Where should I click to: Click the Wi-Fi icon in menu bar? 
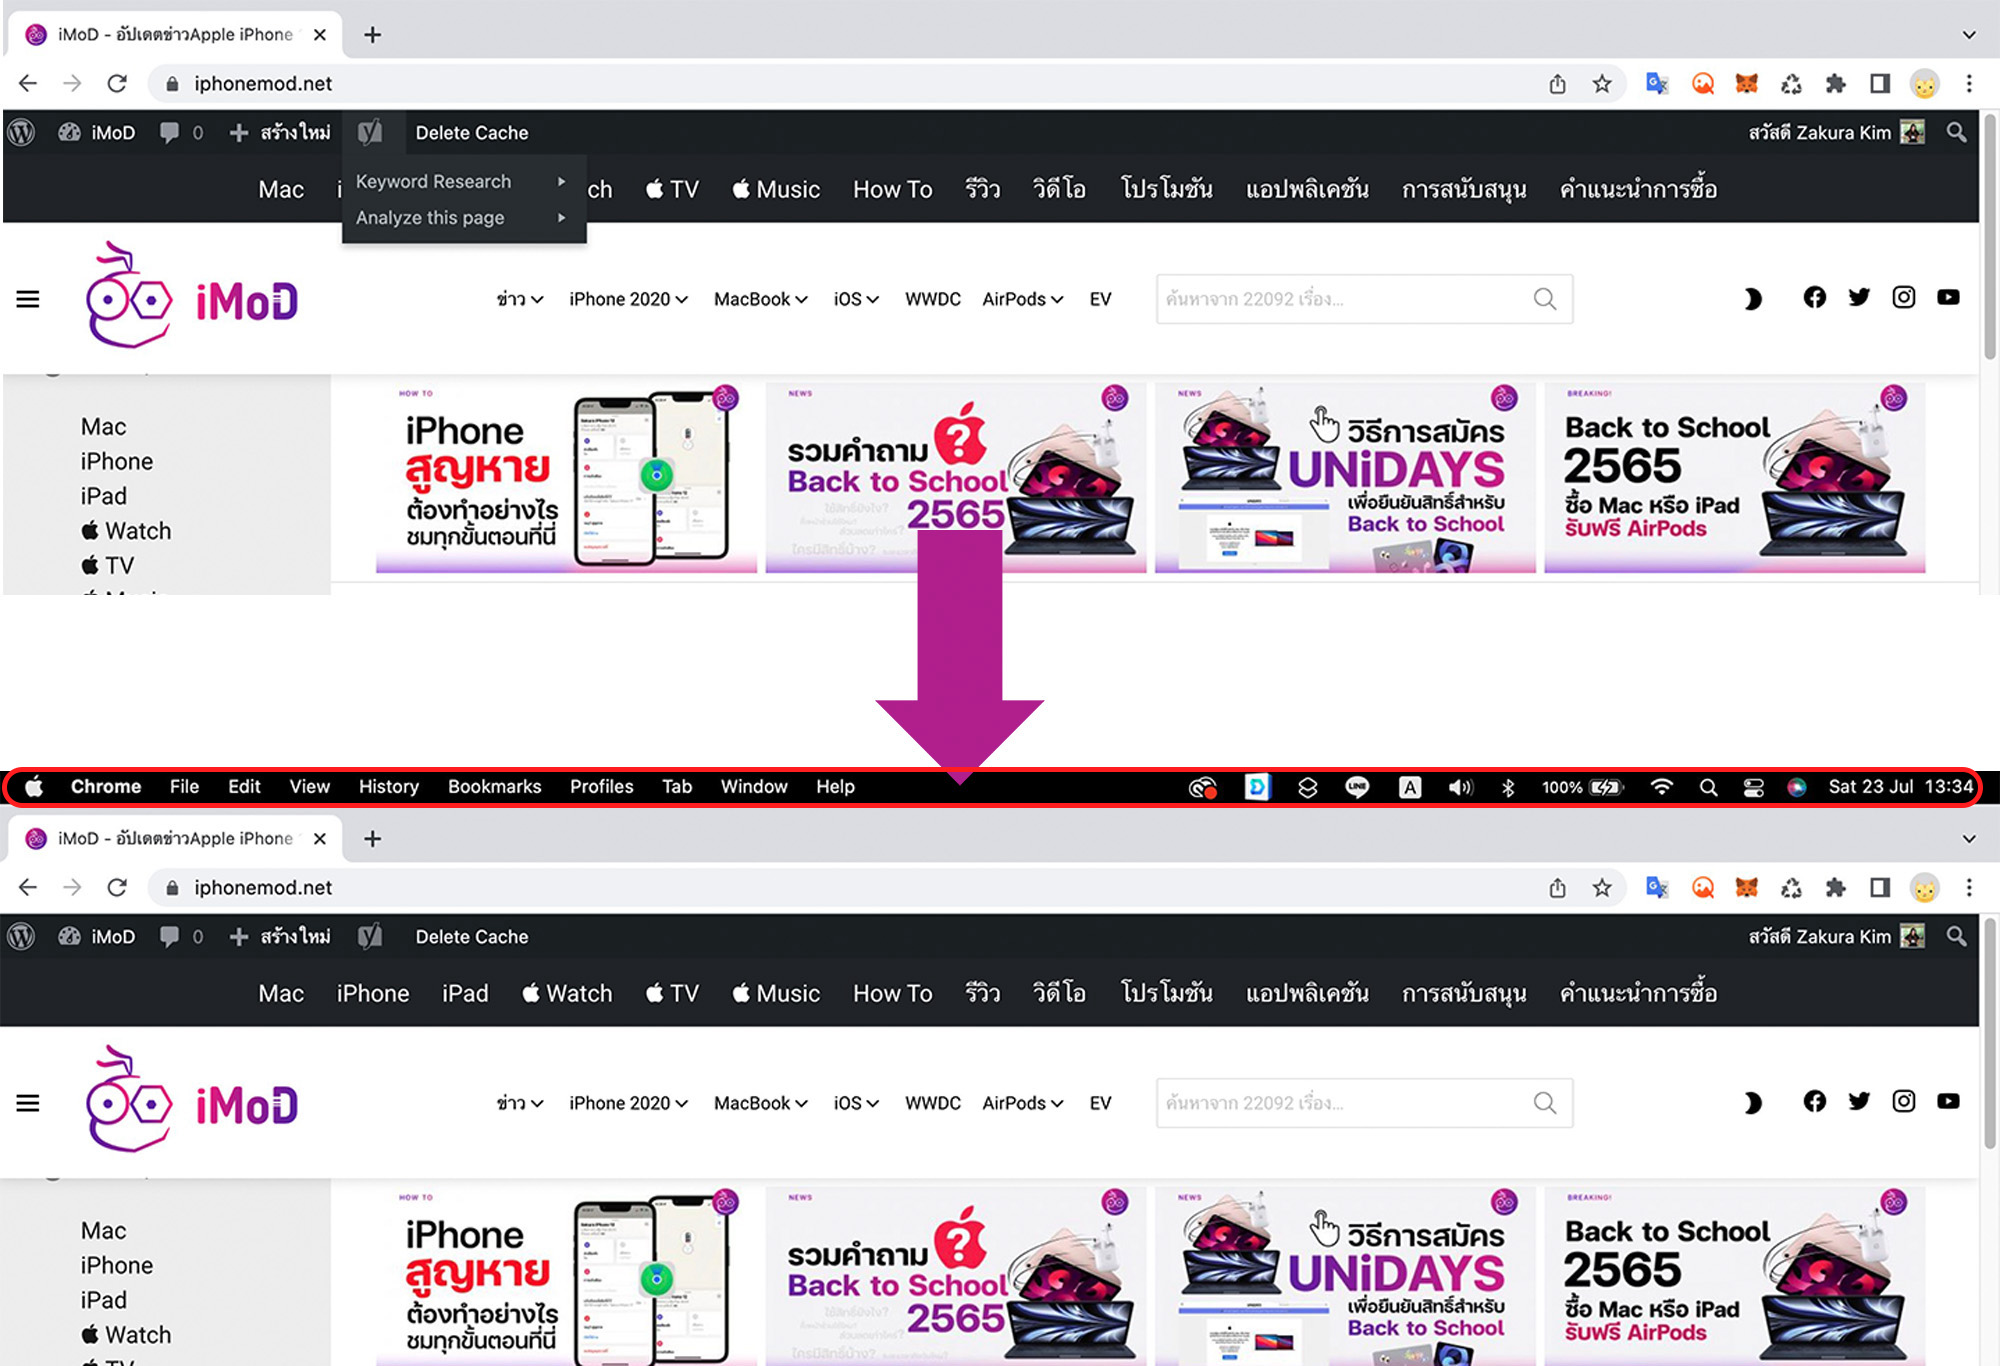pyautogui.click(x=1661, y=787)
